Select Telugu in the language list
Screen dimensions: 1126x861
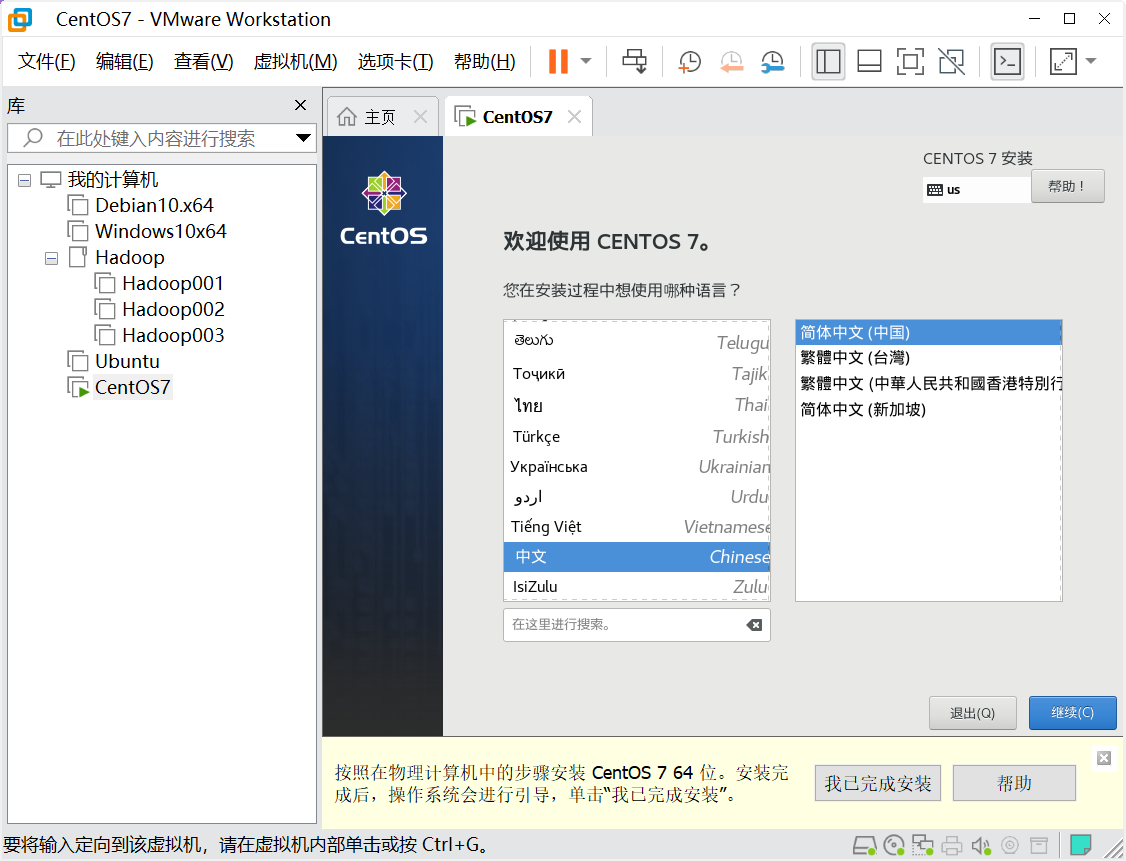[637, 342]
